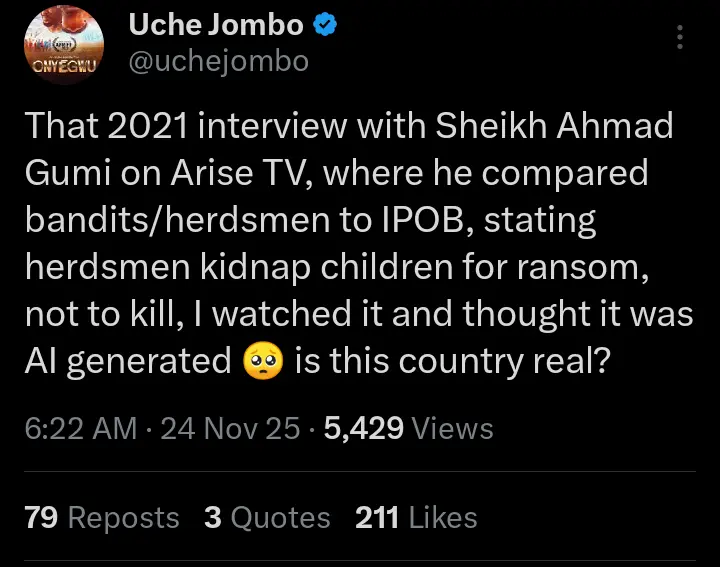
Task: Open the three-dot more options menu
Action: tap(681, 38)
